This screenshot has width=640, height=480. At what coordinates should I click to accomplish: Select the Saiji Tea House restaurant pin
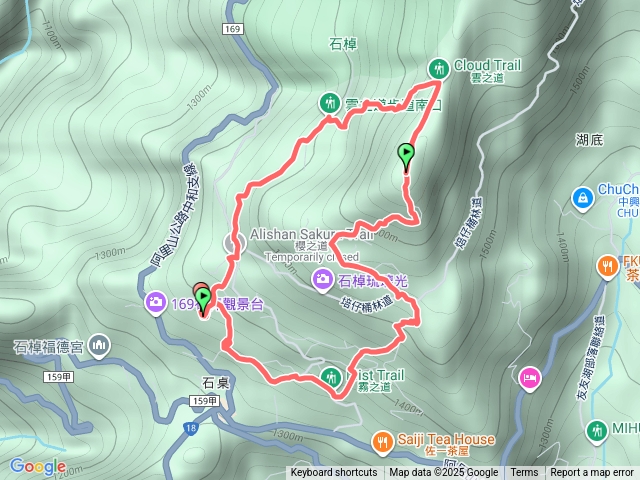point(382,442)
